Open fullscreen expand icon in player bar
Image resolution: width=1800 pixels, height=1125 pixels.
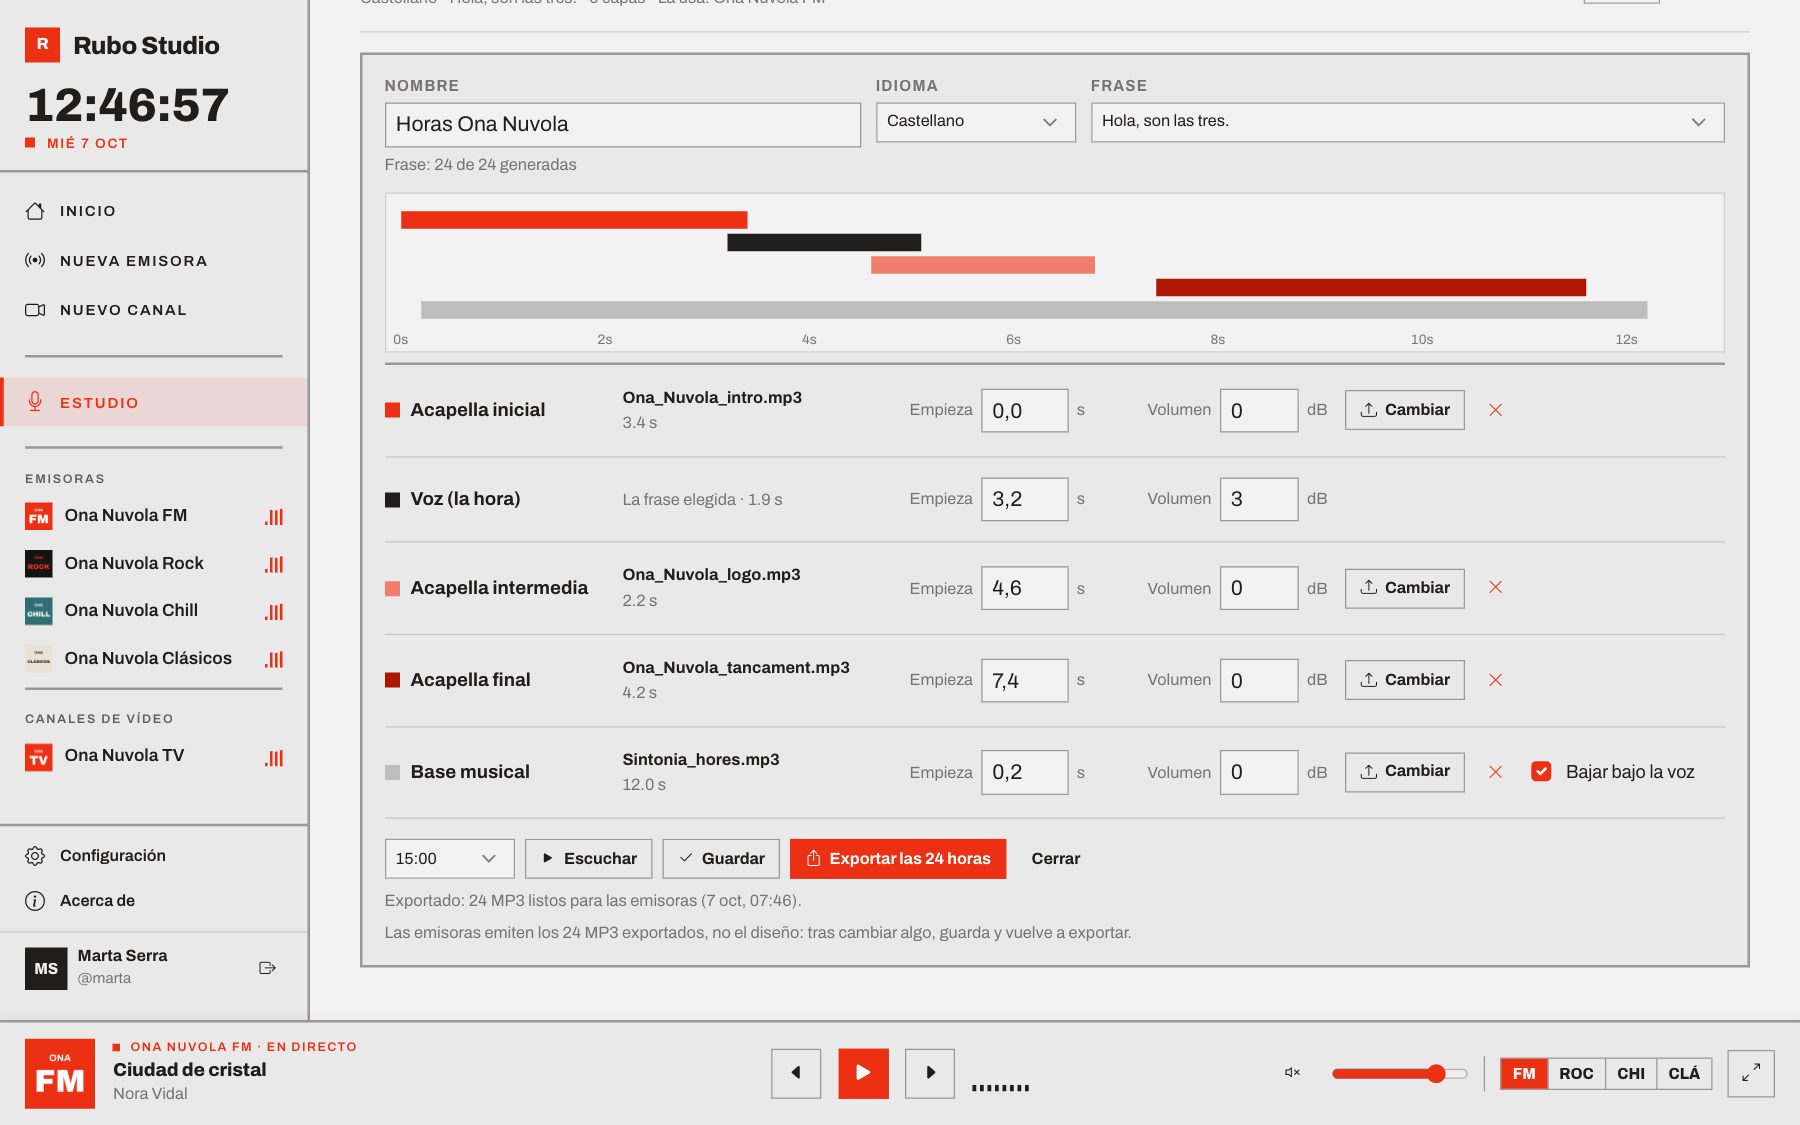click(x=1751, y=1073)
